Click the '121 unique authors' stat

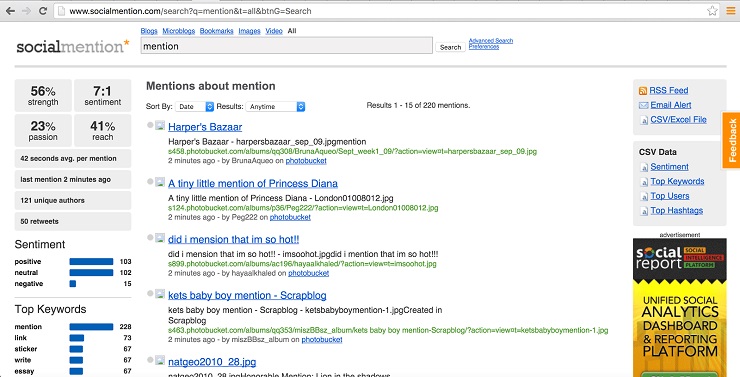(x=73, y=201)
